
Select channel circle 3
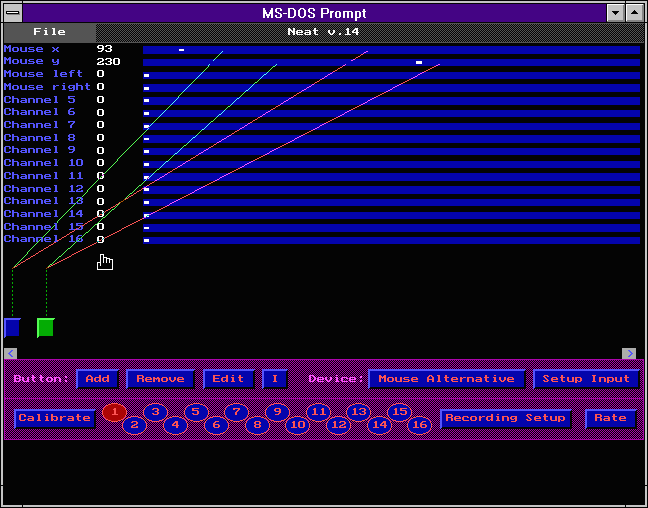coord(155,412)
